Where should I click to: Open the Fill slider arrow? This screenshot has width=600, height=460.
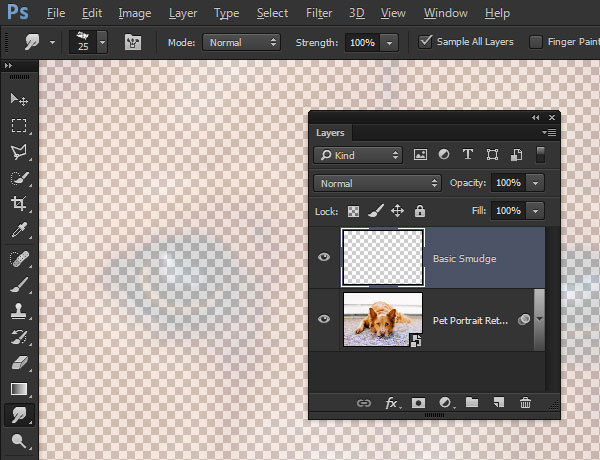[x=535, y=211]
